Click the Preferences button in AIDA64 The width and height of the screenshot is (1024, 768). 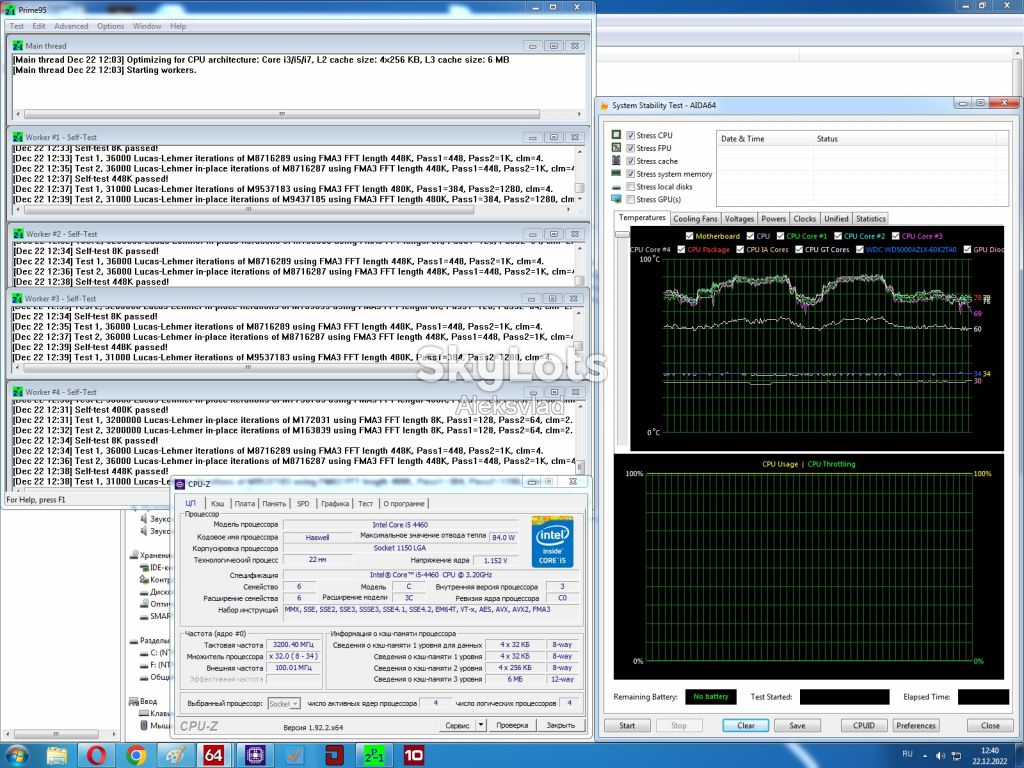point(916,726)
